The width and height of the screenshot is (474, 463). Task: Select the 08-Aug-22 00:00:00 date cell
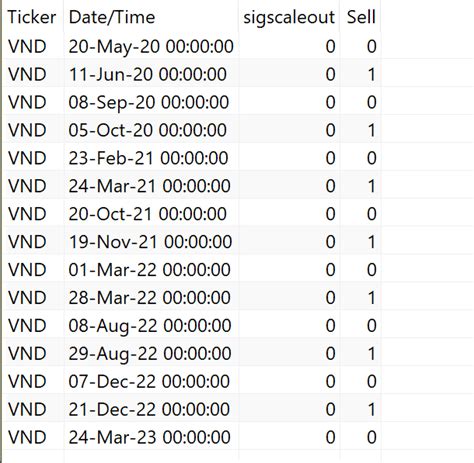coord(150,326)
